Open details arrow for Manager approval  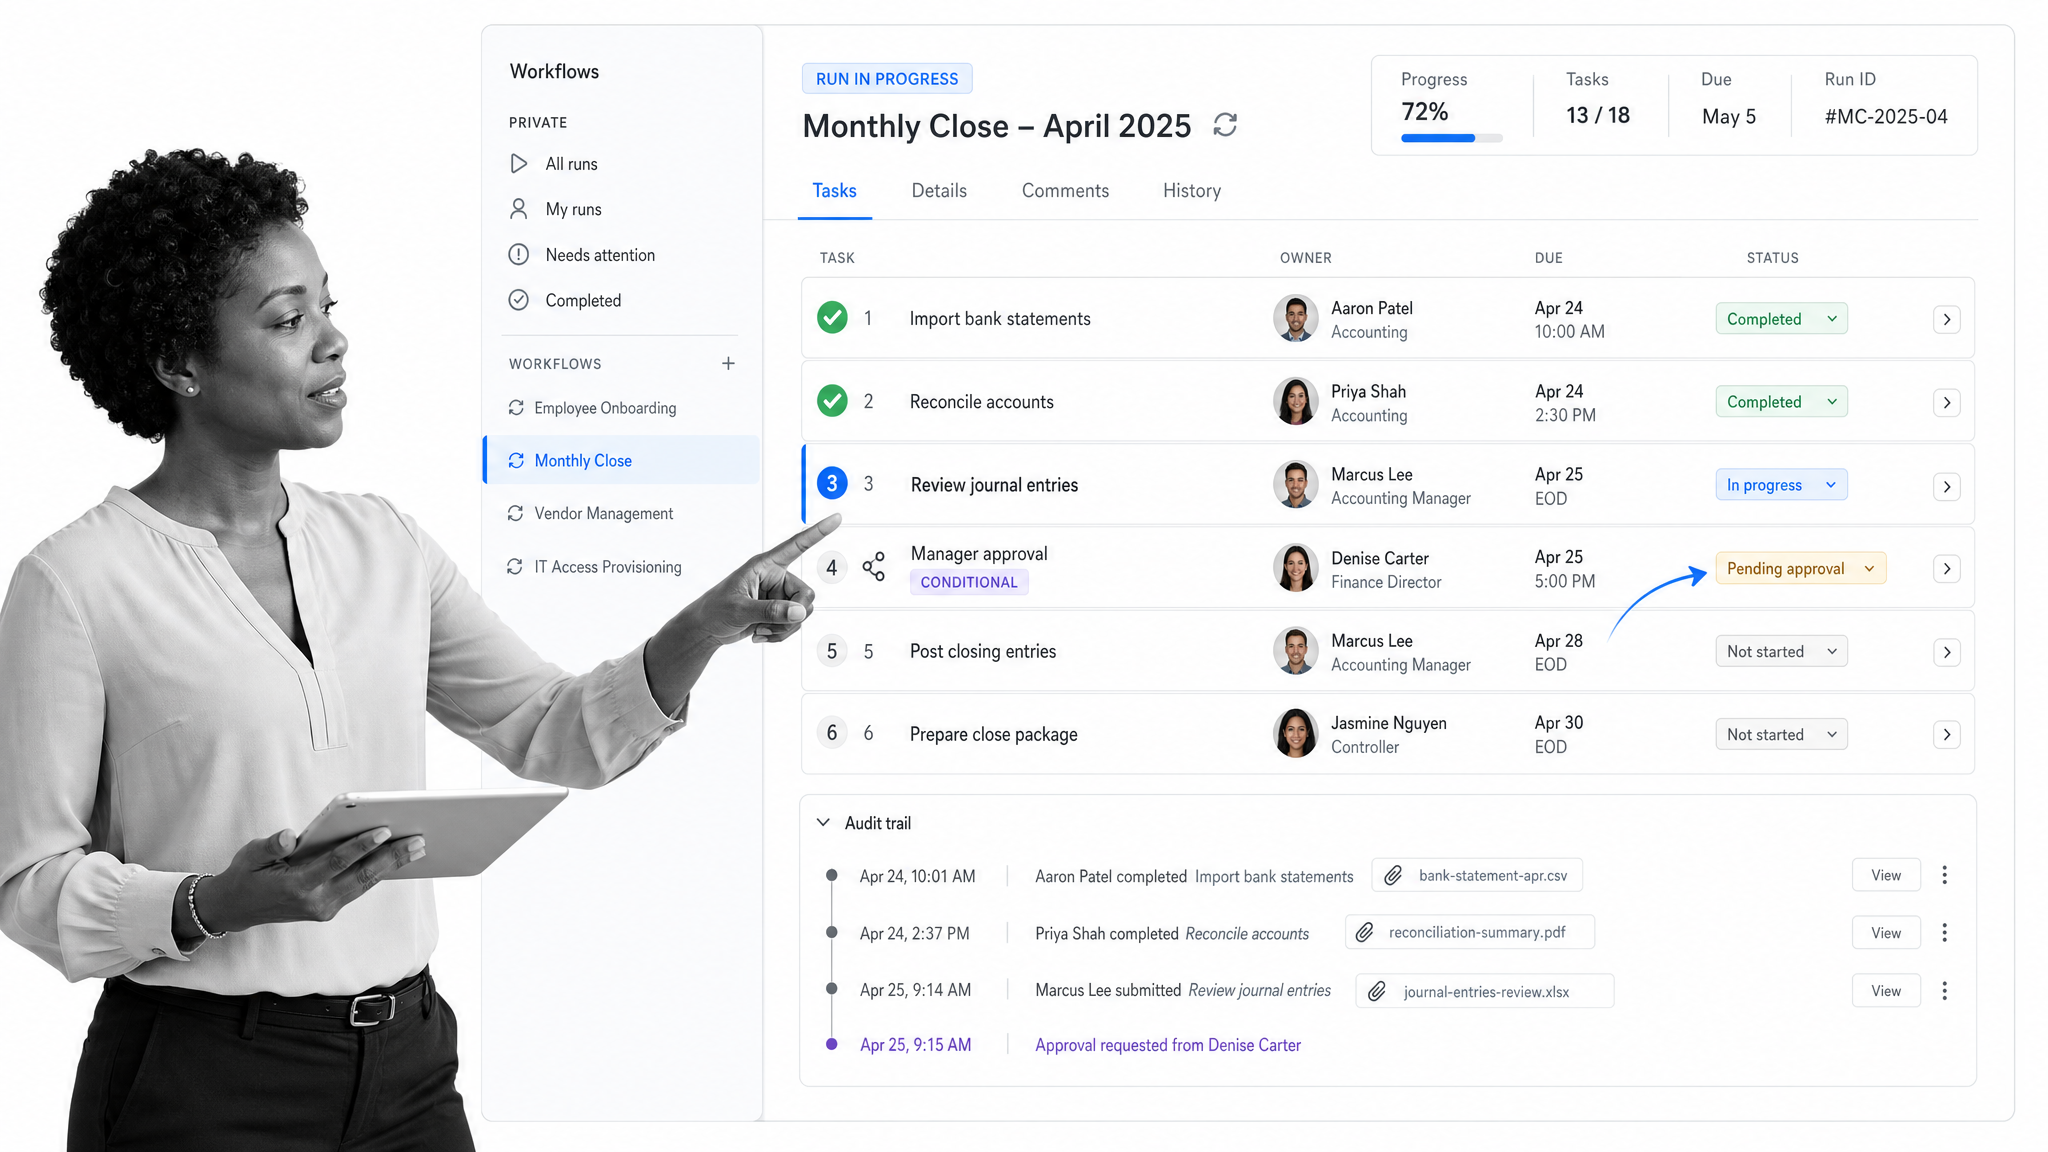(1946, 569)
